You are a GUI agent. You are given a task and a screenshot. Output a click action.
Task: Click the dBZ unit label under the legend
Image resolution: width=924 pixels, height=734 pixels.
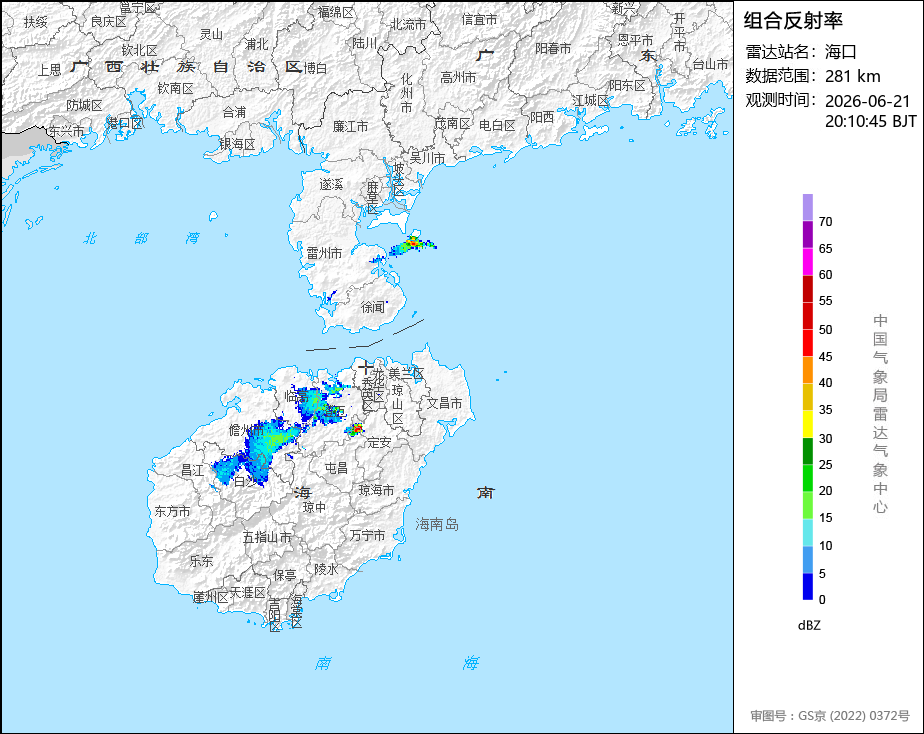coord(809,625)
